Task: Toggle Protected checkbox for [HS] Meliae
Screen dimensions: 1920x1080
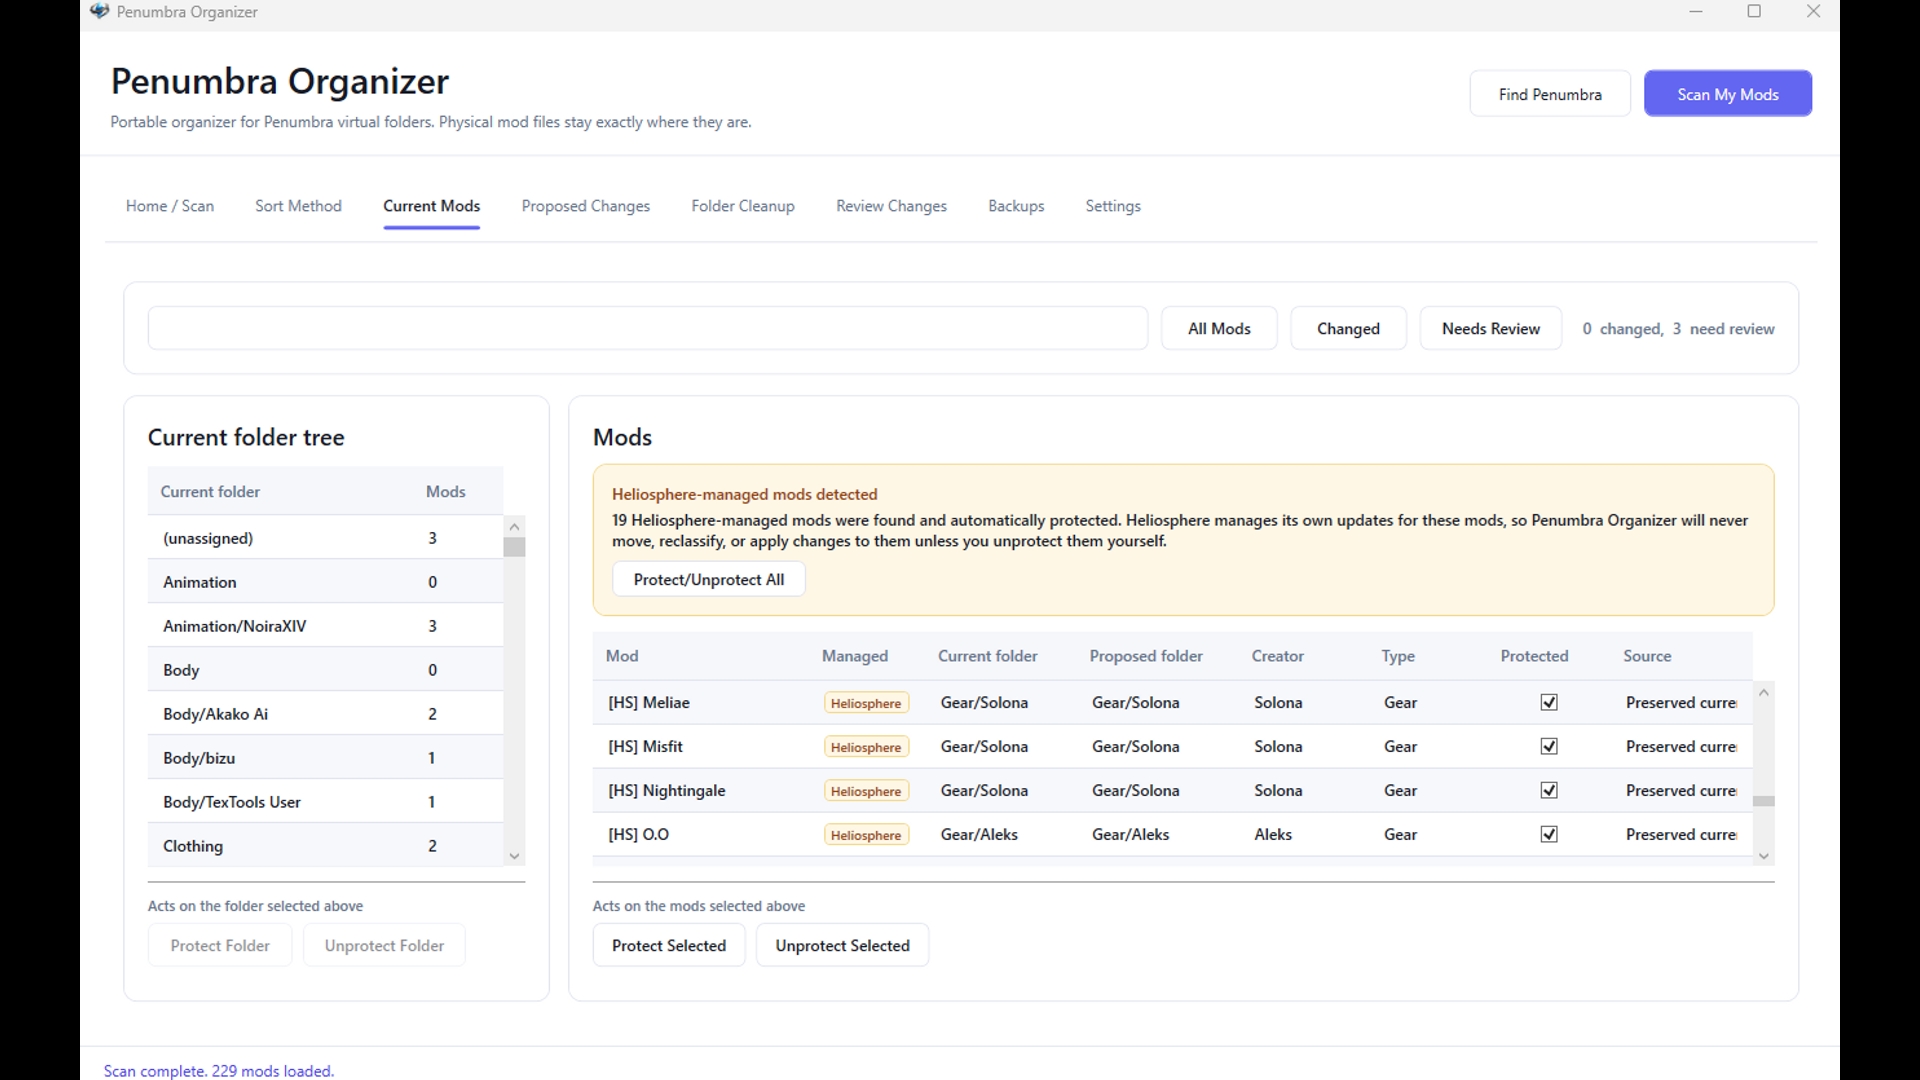Action: (x=1549, y=703)
